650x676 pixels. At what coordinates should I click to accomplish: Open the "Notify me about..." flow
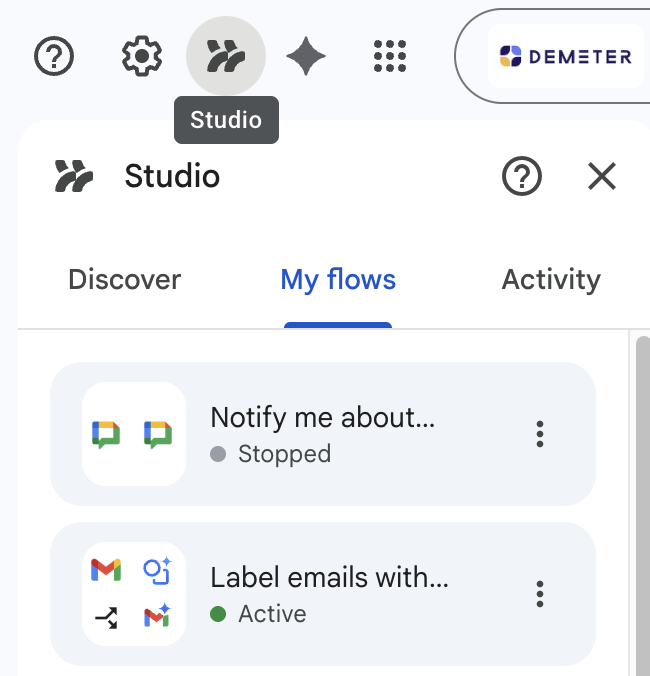coord(322,418)
